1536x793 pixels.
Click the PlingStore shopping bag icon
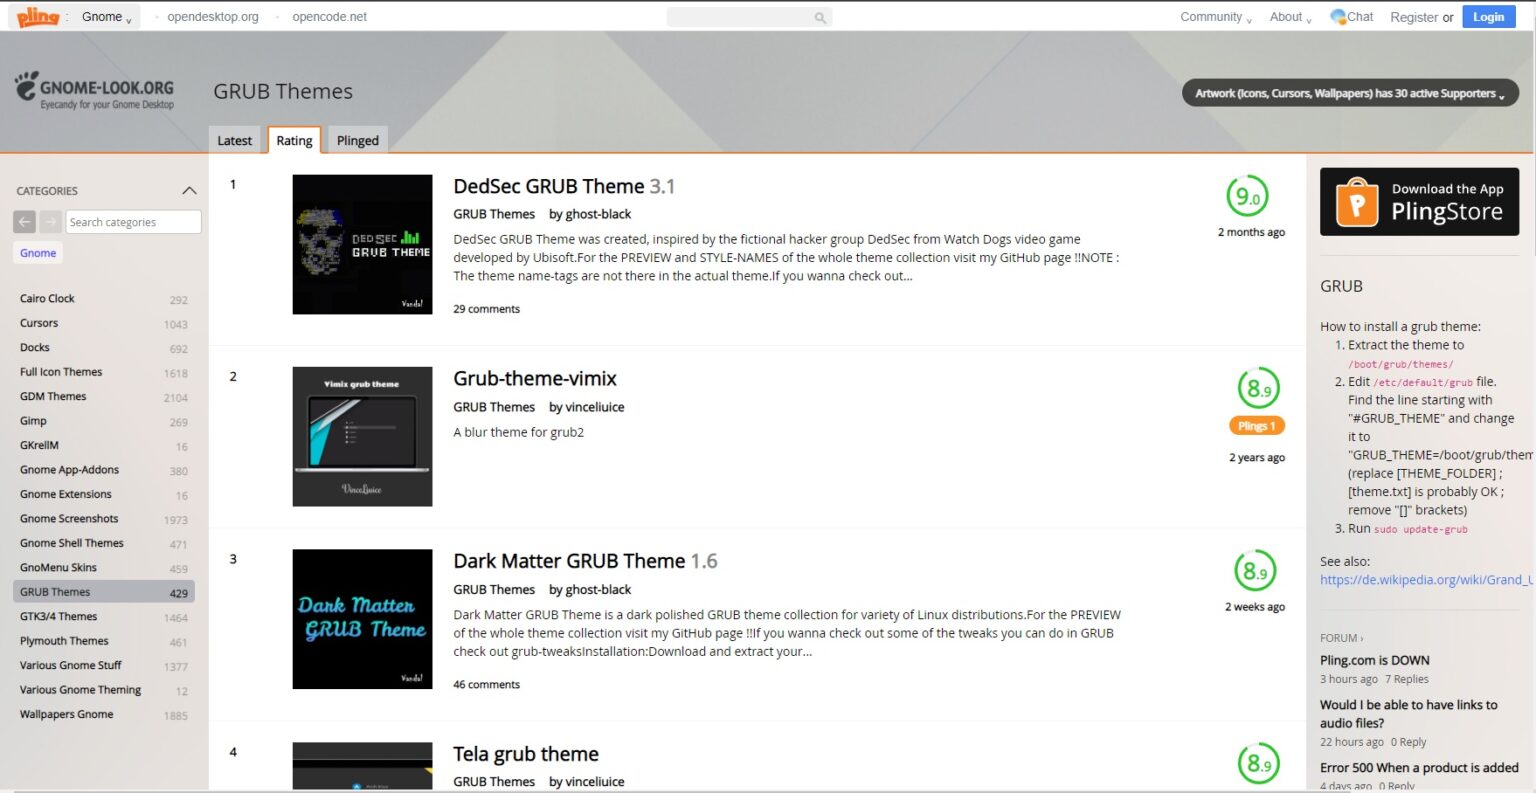point(1357,202)
